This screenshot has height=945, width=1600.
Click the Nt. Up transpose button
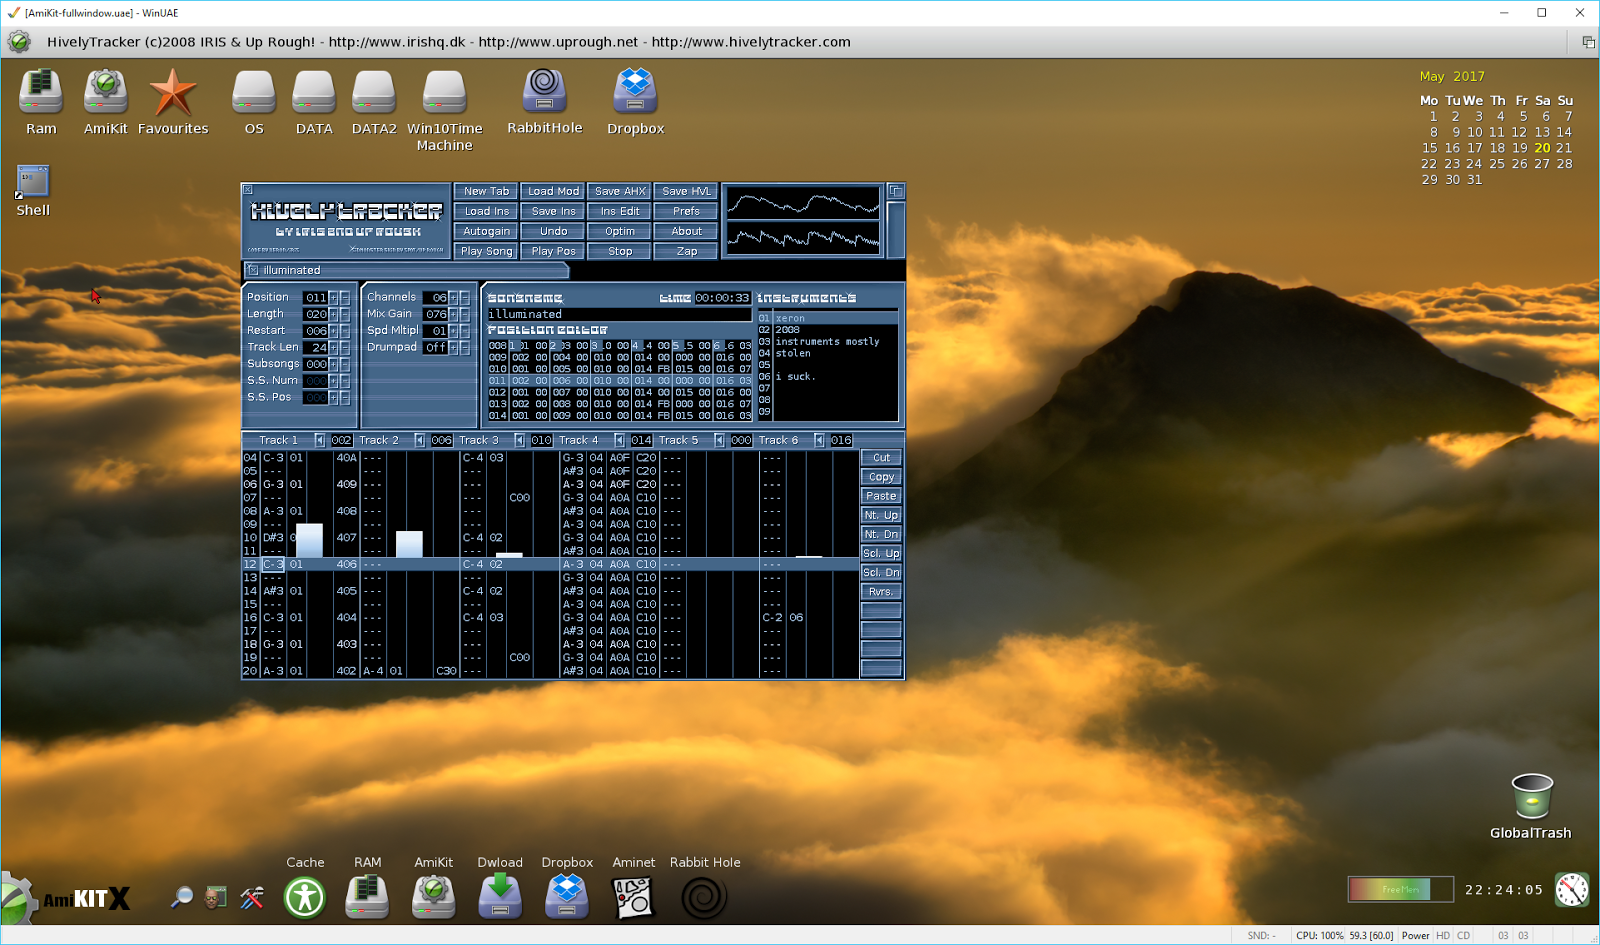pyautogui.click(x=881, y=515)
